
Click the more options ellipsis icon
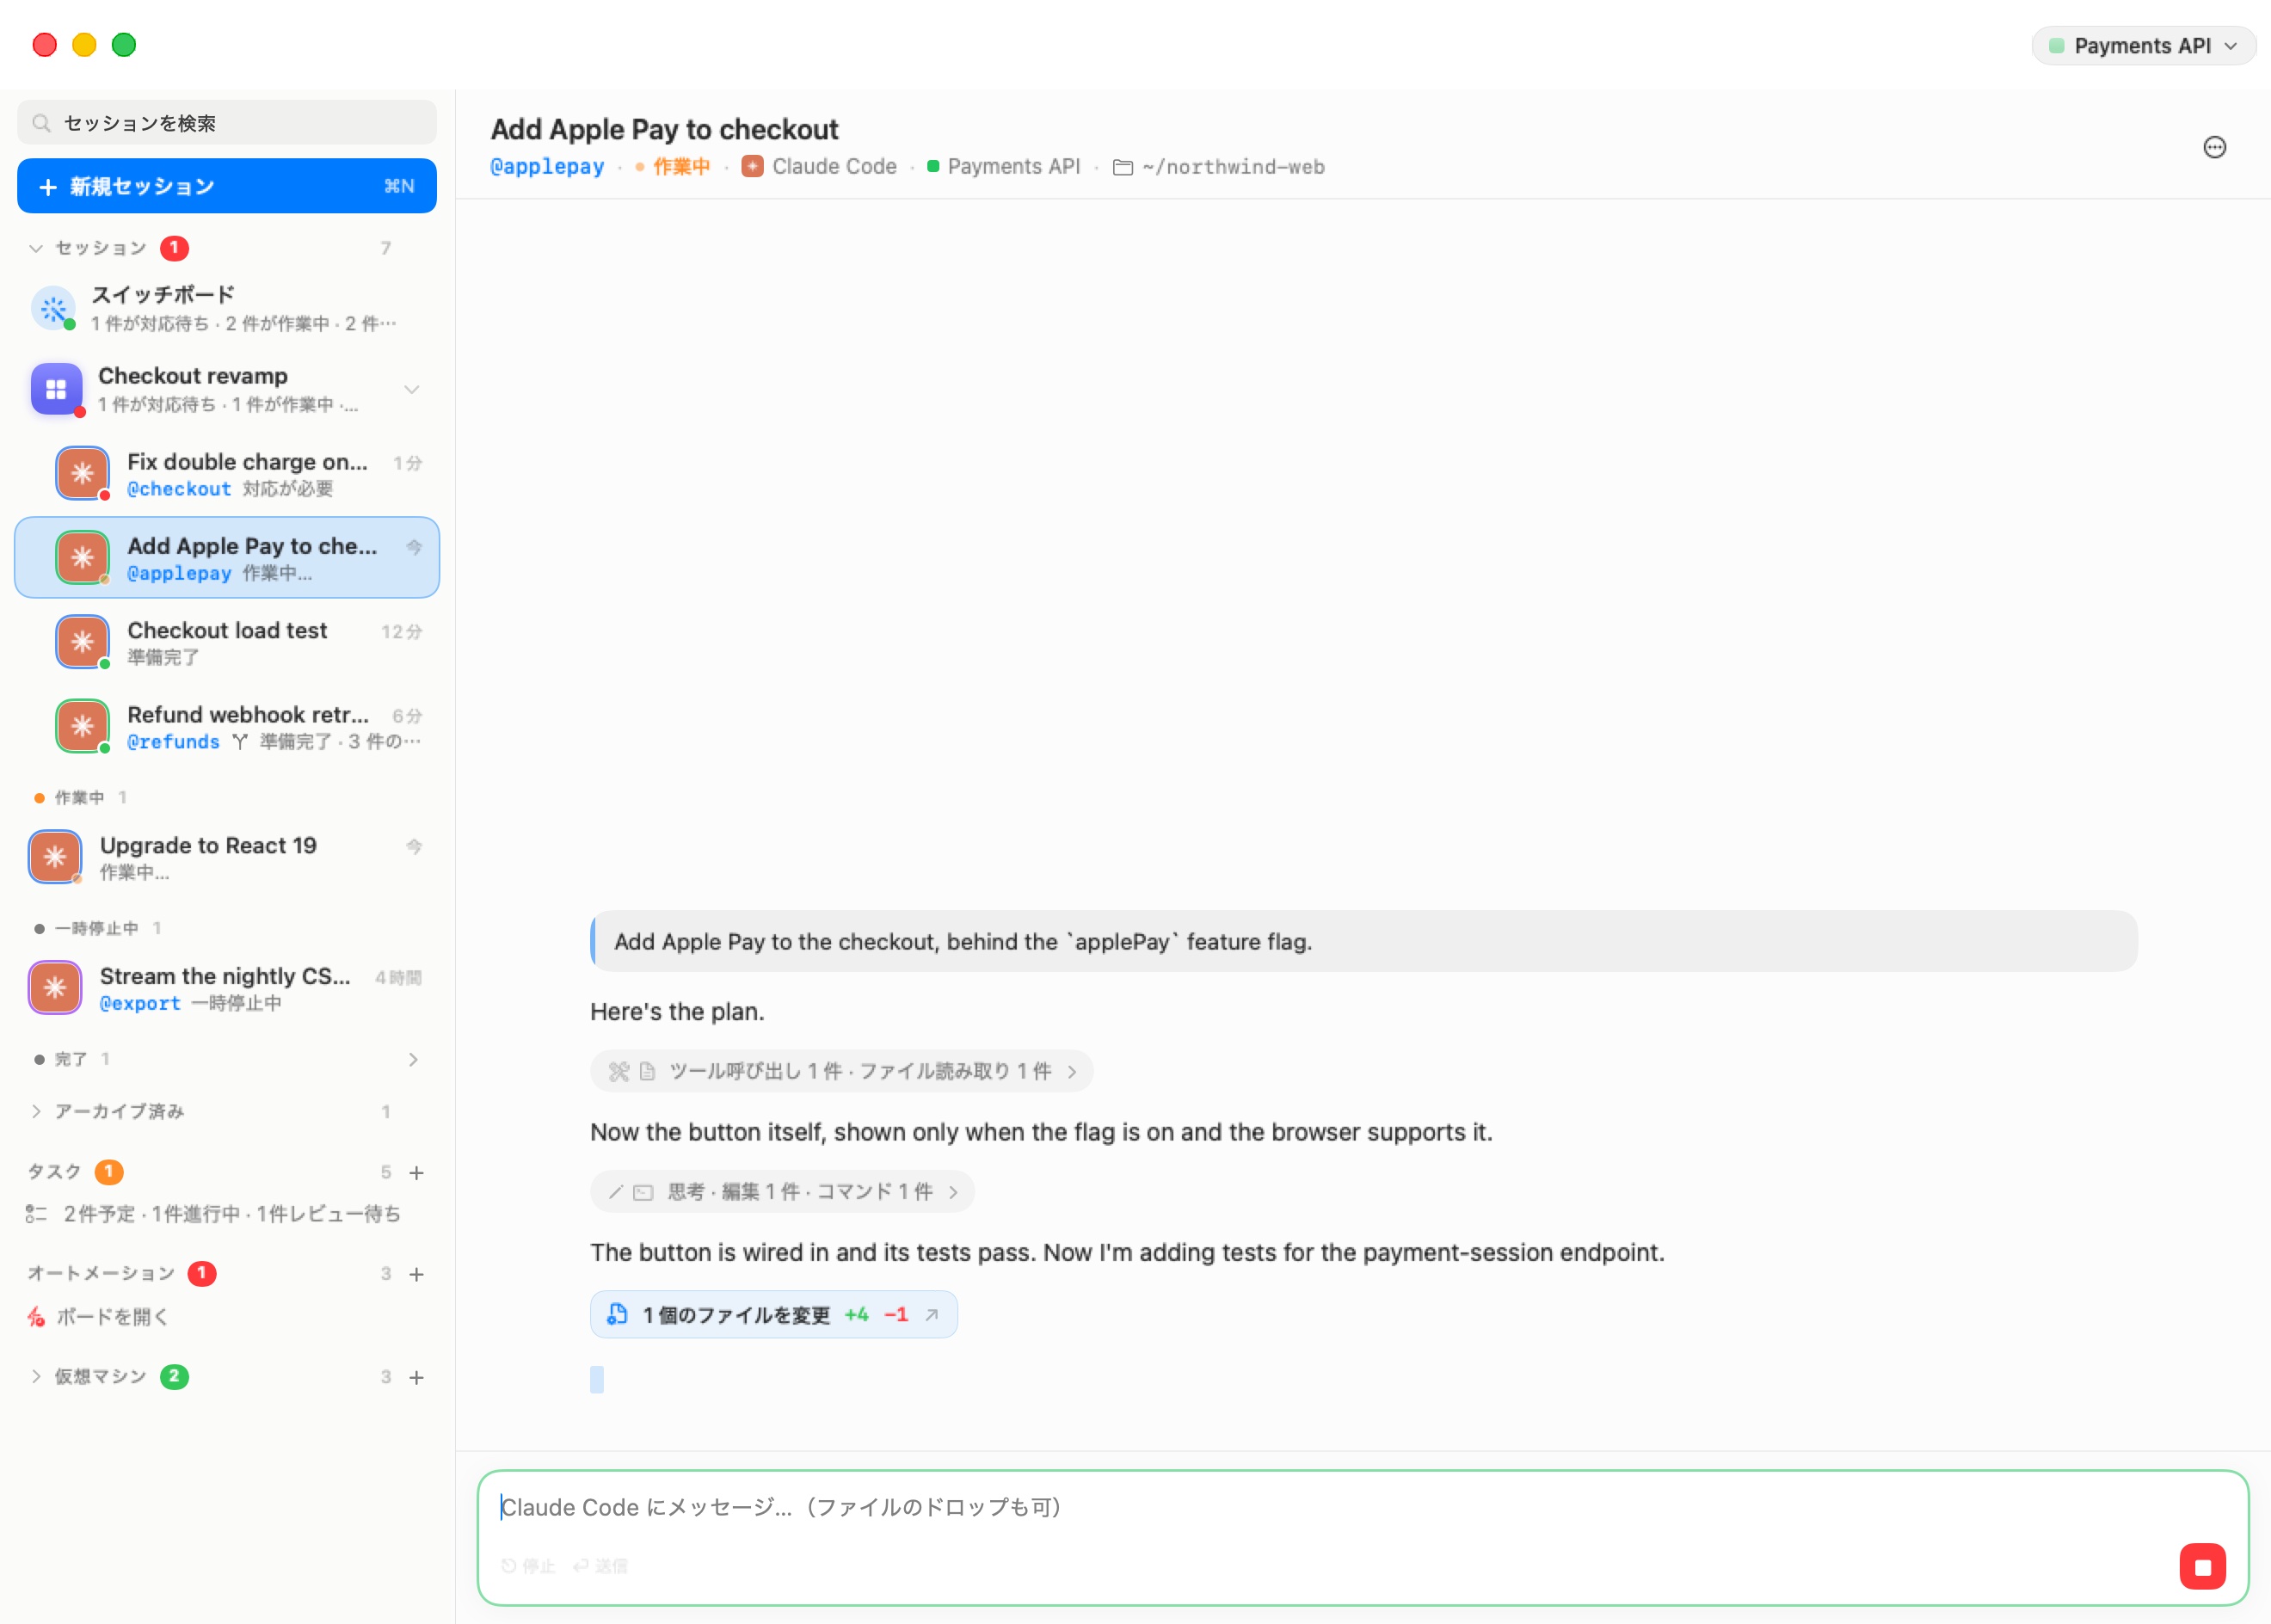(x=2214, y=148)
